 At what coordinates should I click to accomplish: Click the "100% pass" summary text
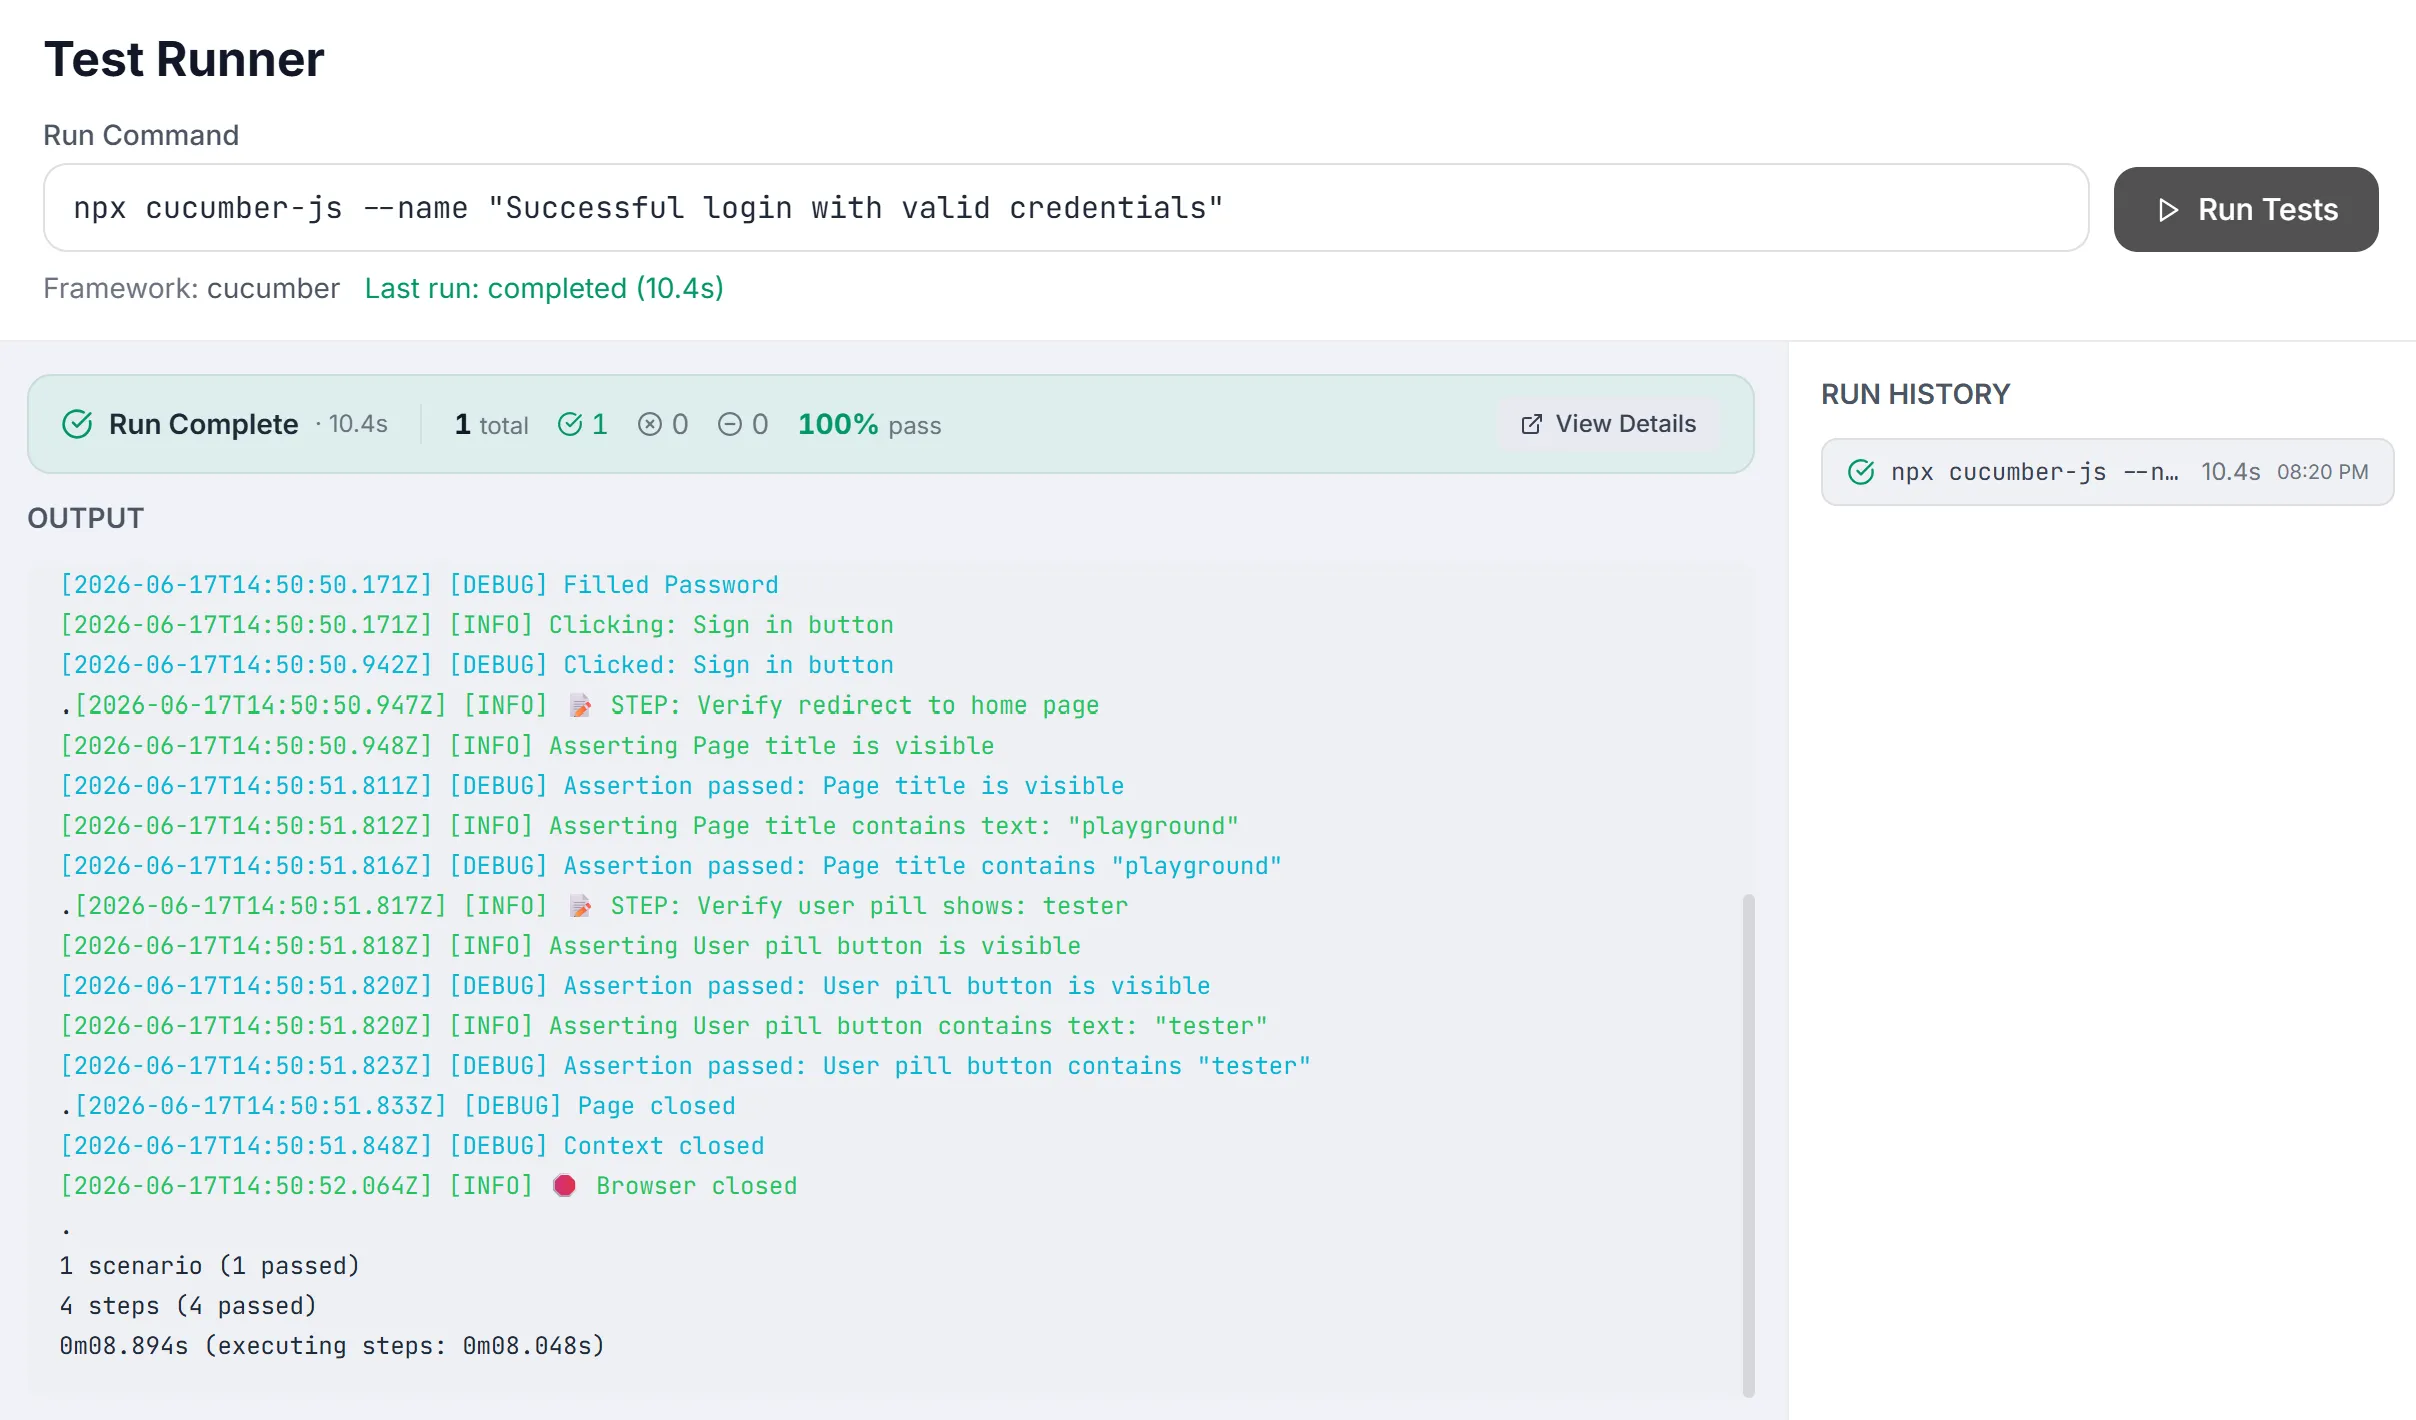[869, 424]
